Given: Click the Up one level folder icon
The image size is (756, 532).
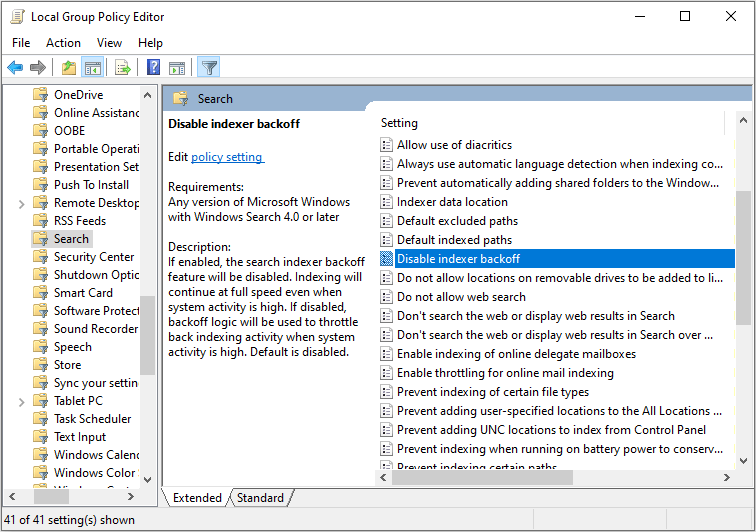Looking at the screenshot, I should [x=69, y=68].
